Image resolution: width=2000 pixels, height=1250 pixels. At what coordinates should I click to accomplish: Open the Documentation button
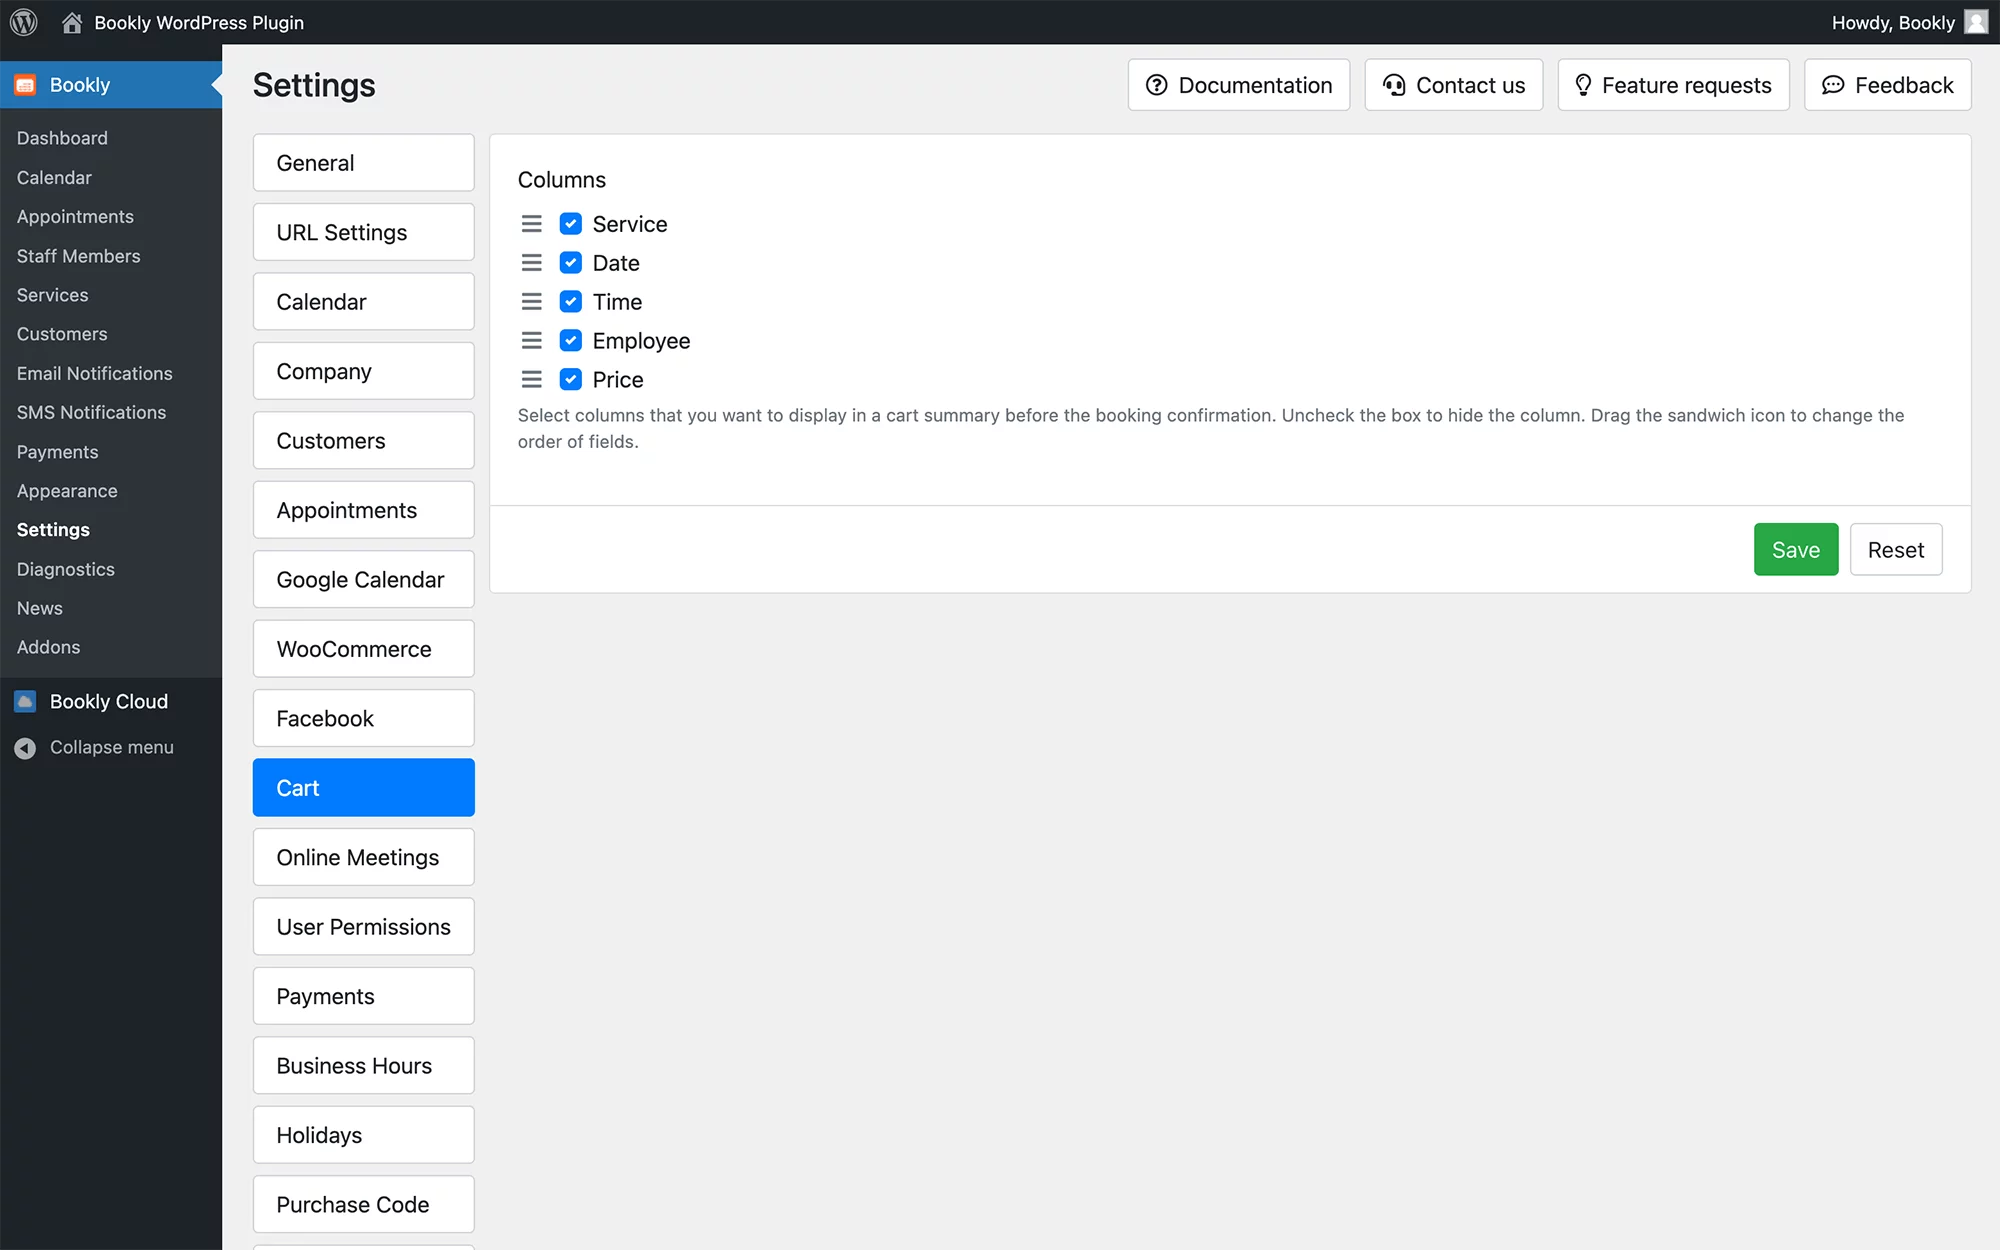(x=1239, y=85)
